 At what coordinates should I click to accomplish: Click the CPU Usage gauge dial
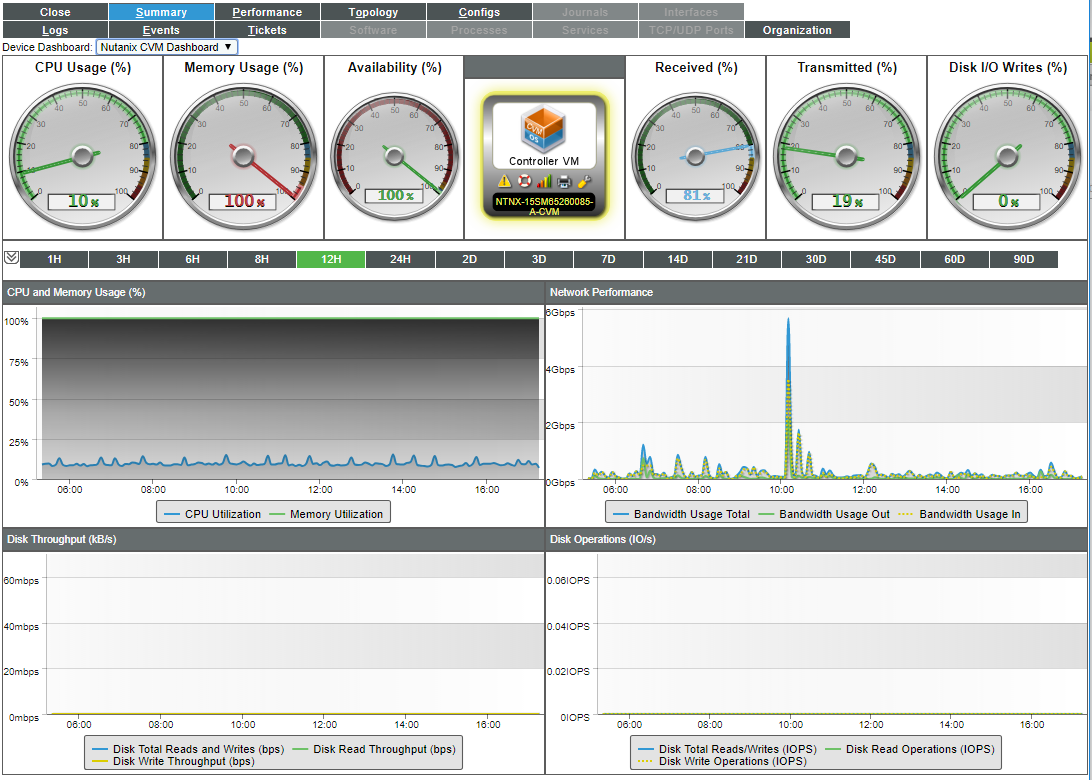[82, 156]
